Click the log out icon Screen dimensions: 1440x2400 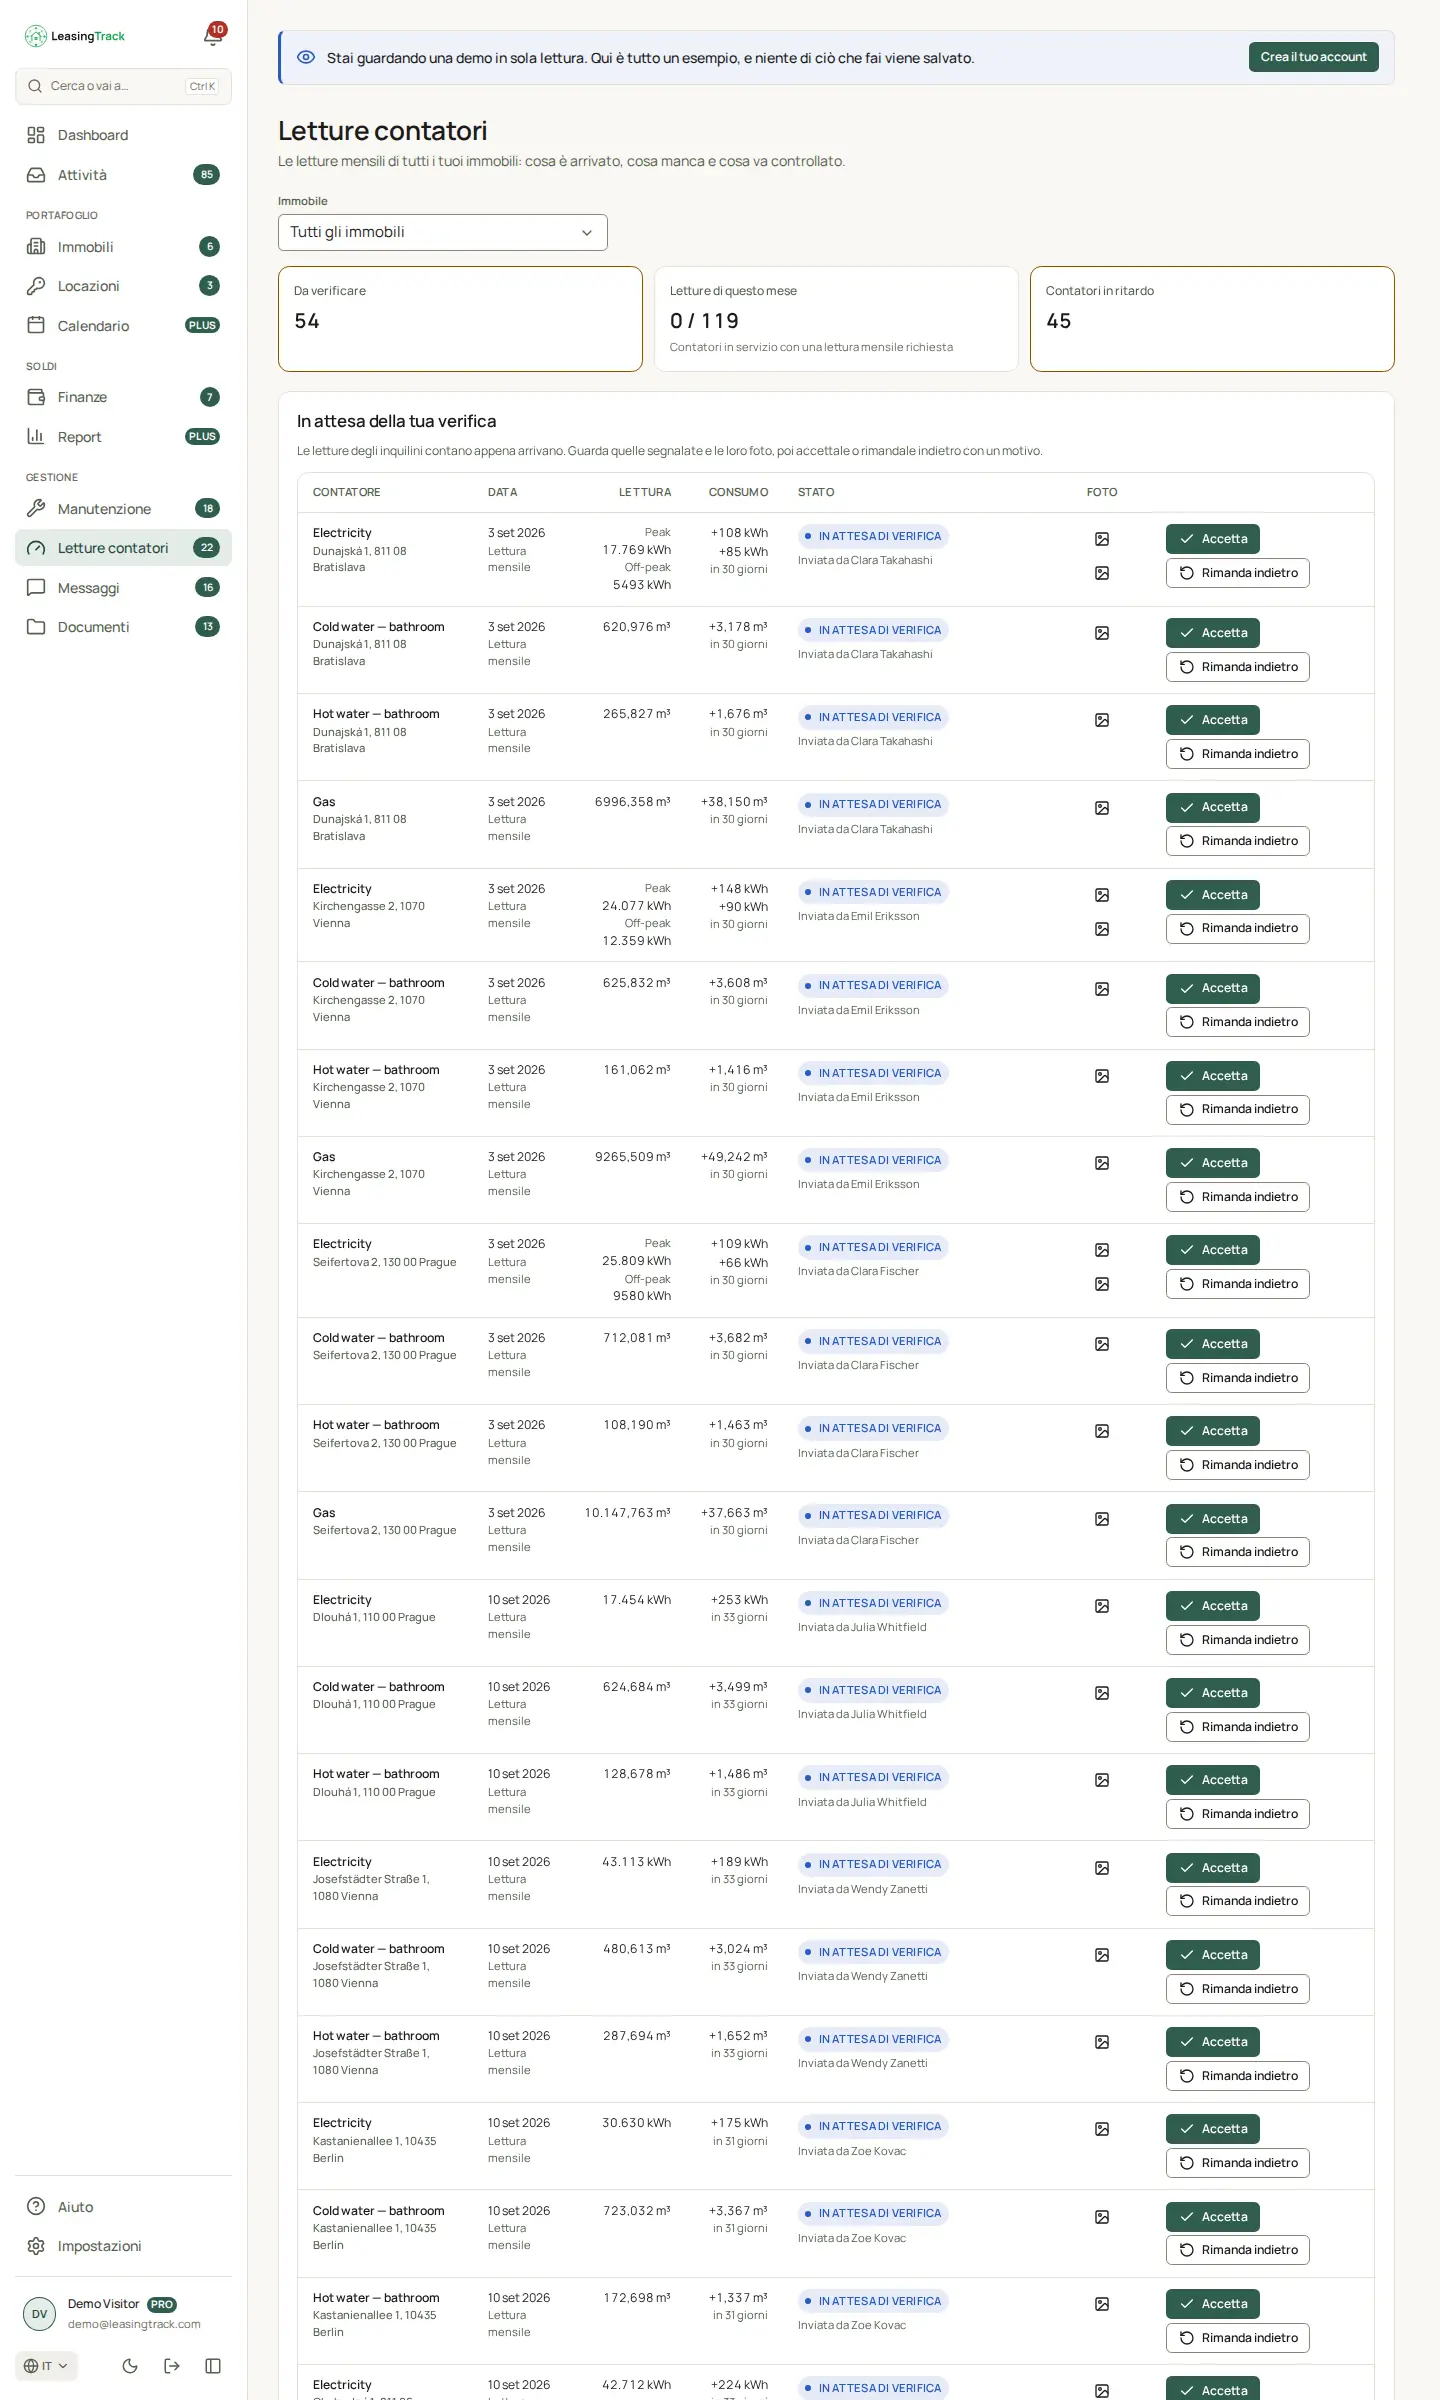(172, 2365)
